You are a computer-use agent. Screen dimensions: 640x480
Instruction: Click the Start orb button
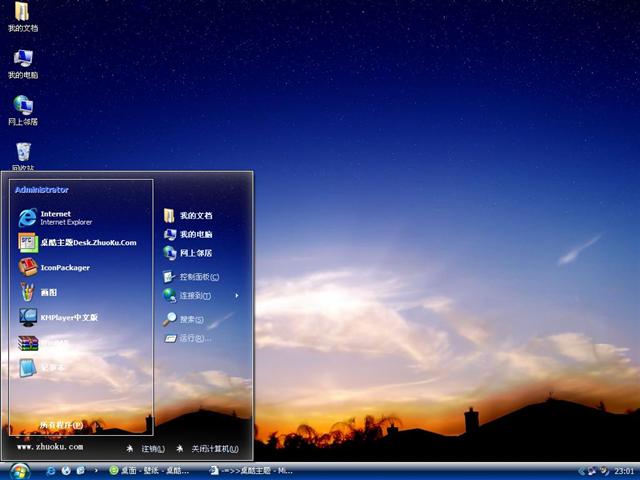pos(19,470)
